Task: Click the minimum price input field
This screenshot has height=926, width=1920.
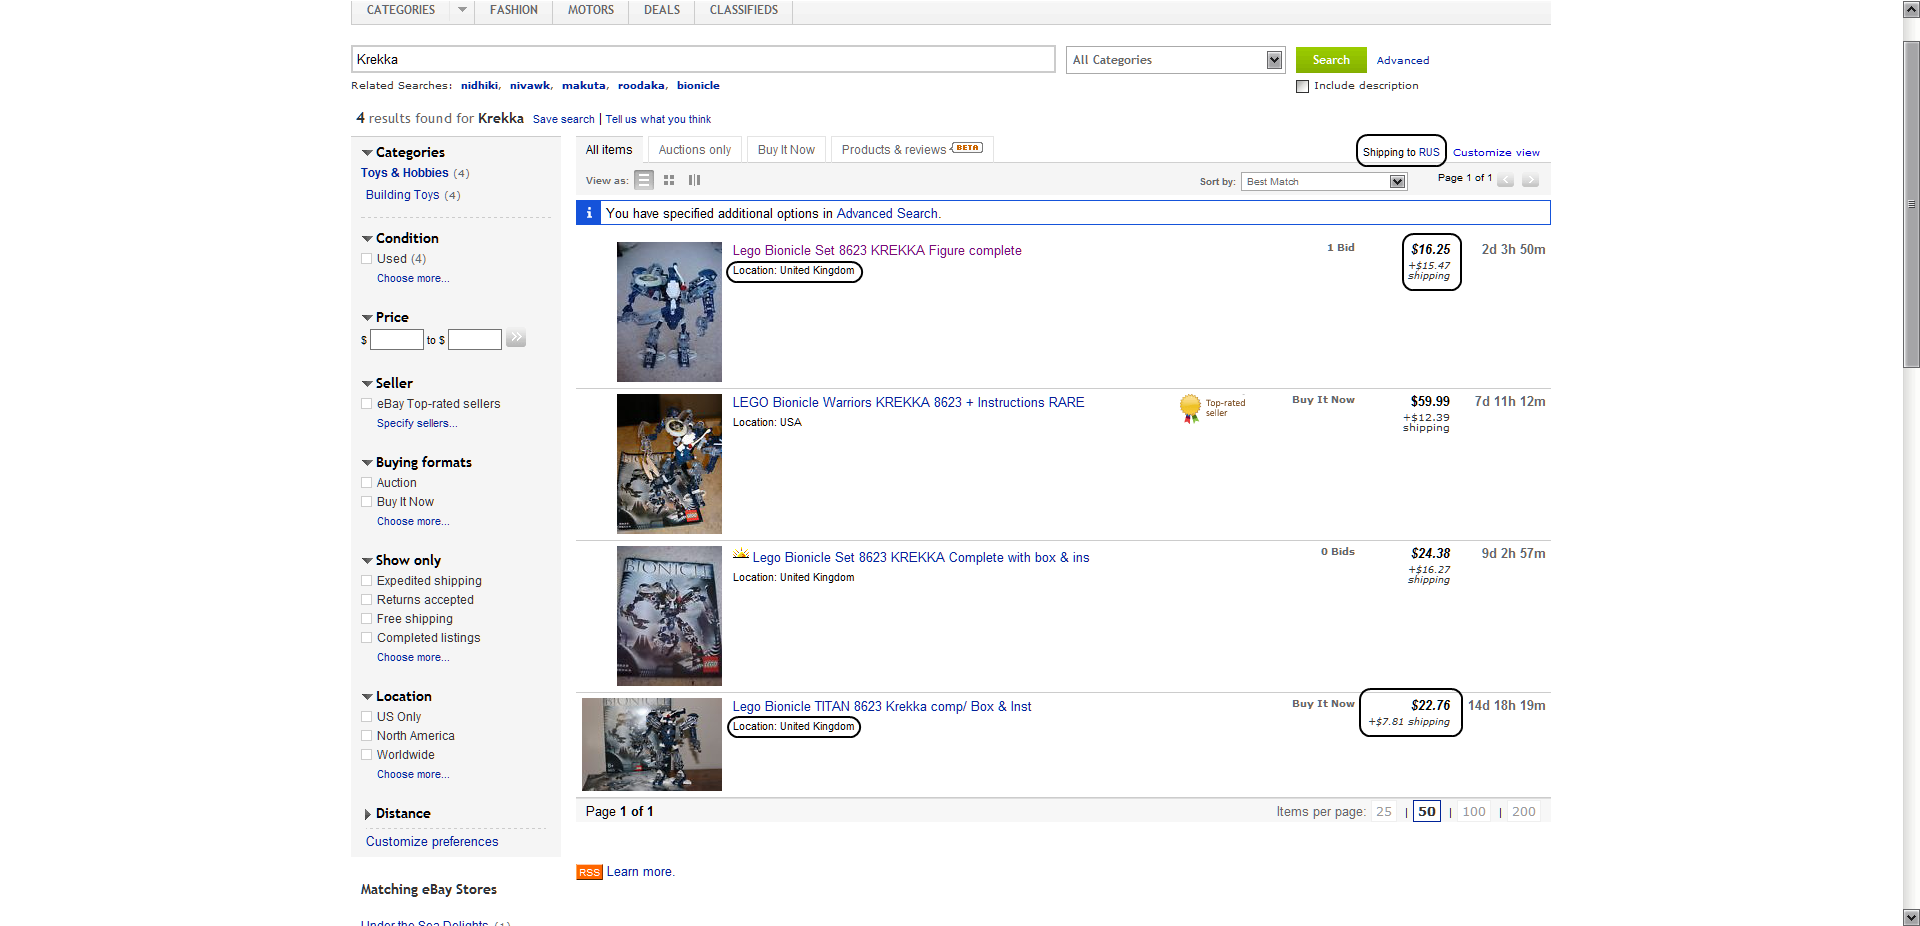Action: tap(397, 340)
